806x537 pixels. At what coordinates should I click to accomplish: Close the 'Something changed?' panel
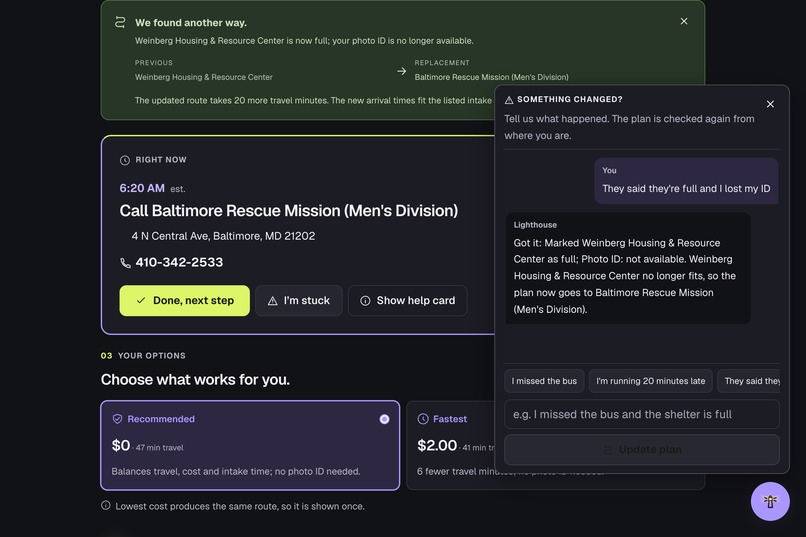point(770,104)
